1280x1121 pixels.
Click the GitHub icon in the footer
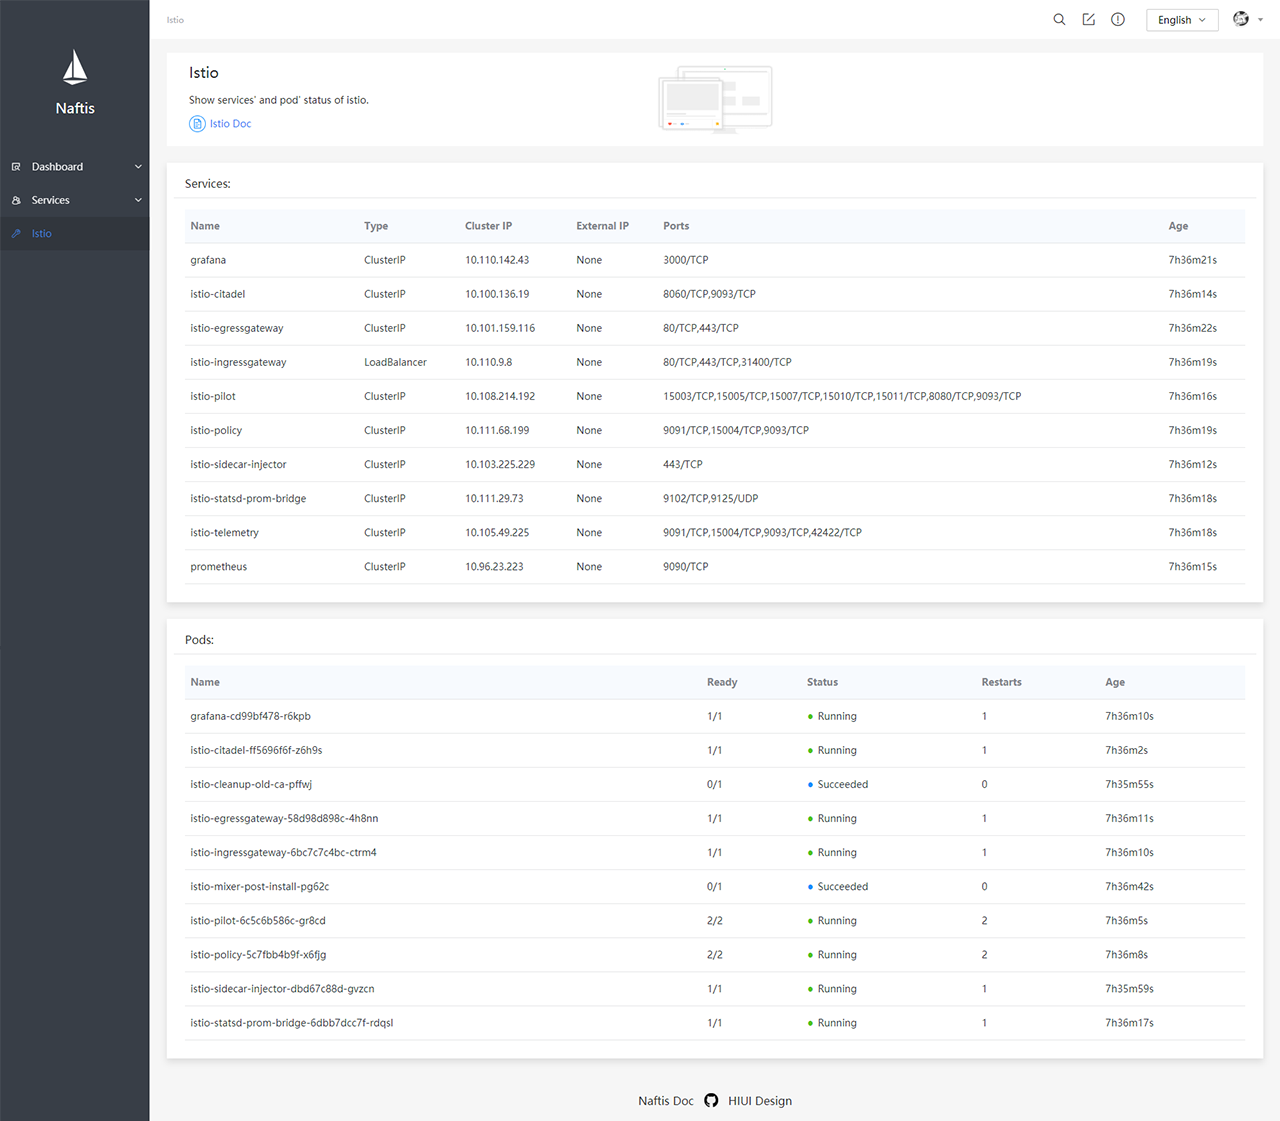[711, 1100]
